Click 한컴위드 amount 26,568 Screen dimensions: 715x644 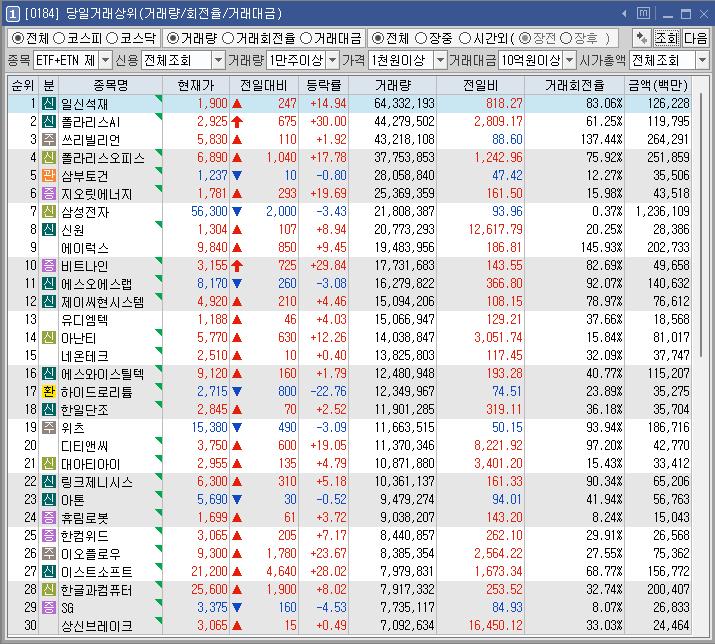coord(671,535)
